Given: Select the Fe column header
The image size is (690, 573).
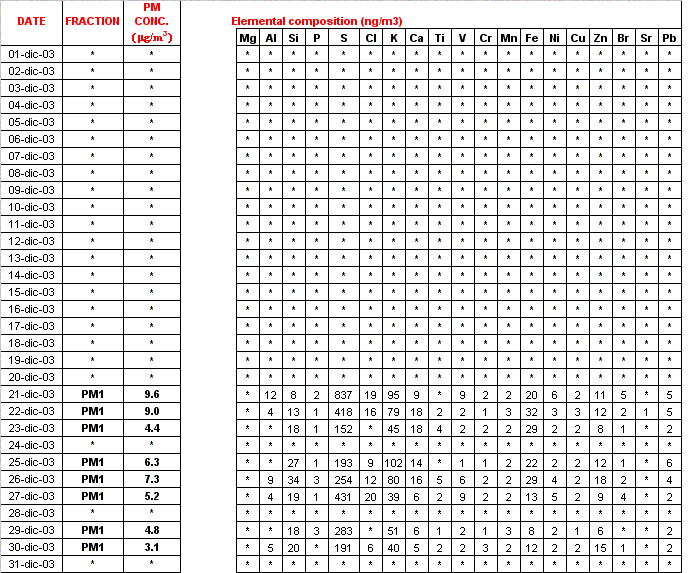Looking at the screenshot, I should (x=532, y=38).
